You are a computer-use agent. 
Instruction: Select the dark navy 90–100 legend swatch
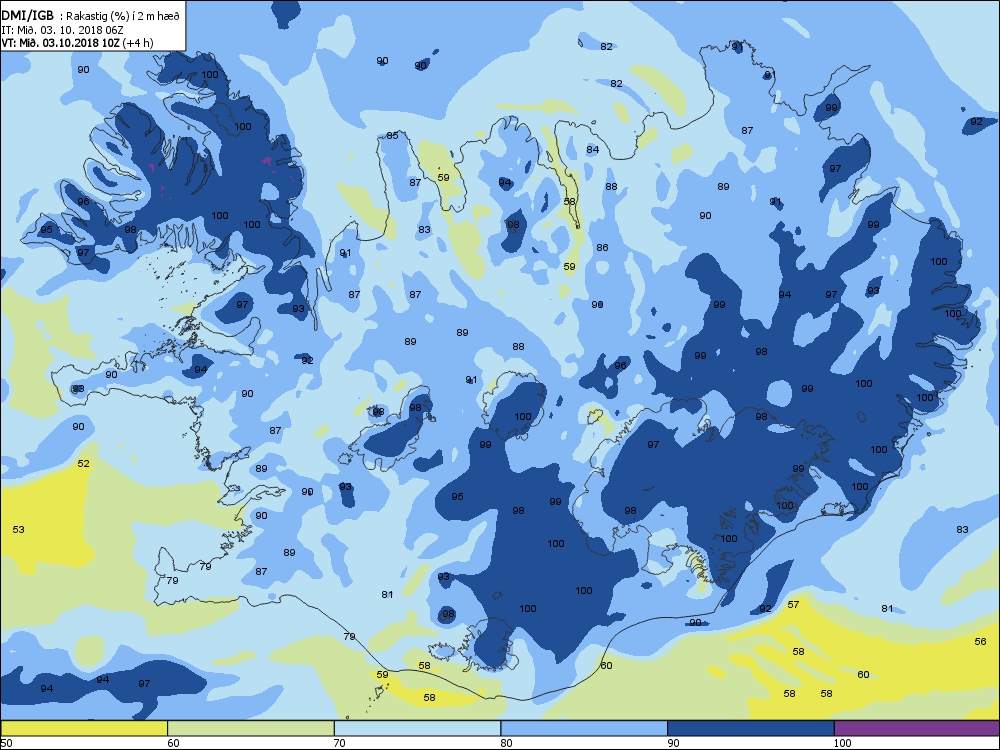[x=751, y=728]
